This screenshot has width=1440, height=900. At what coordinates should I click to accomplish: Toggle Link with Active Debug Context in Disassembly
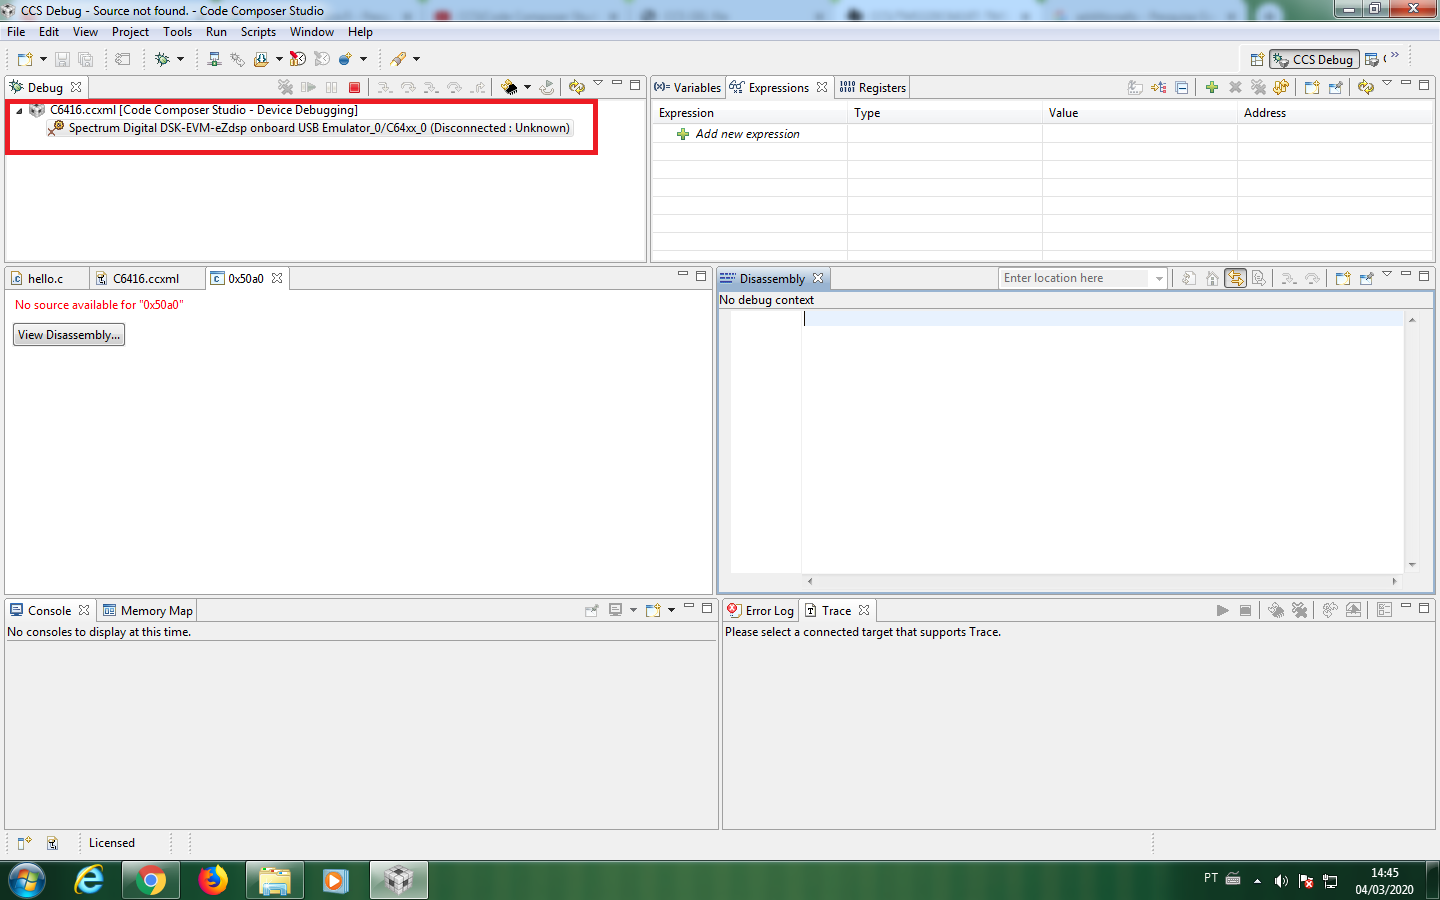tap(1236, 279)
